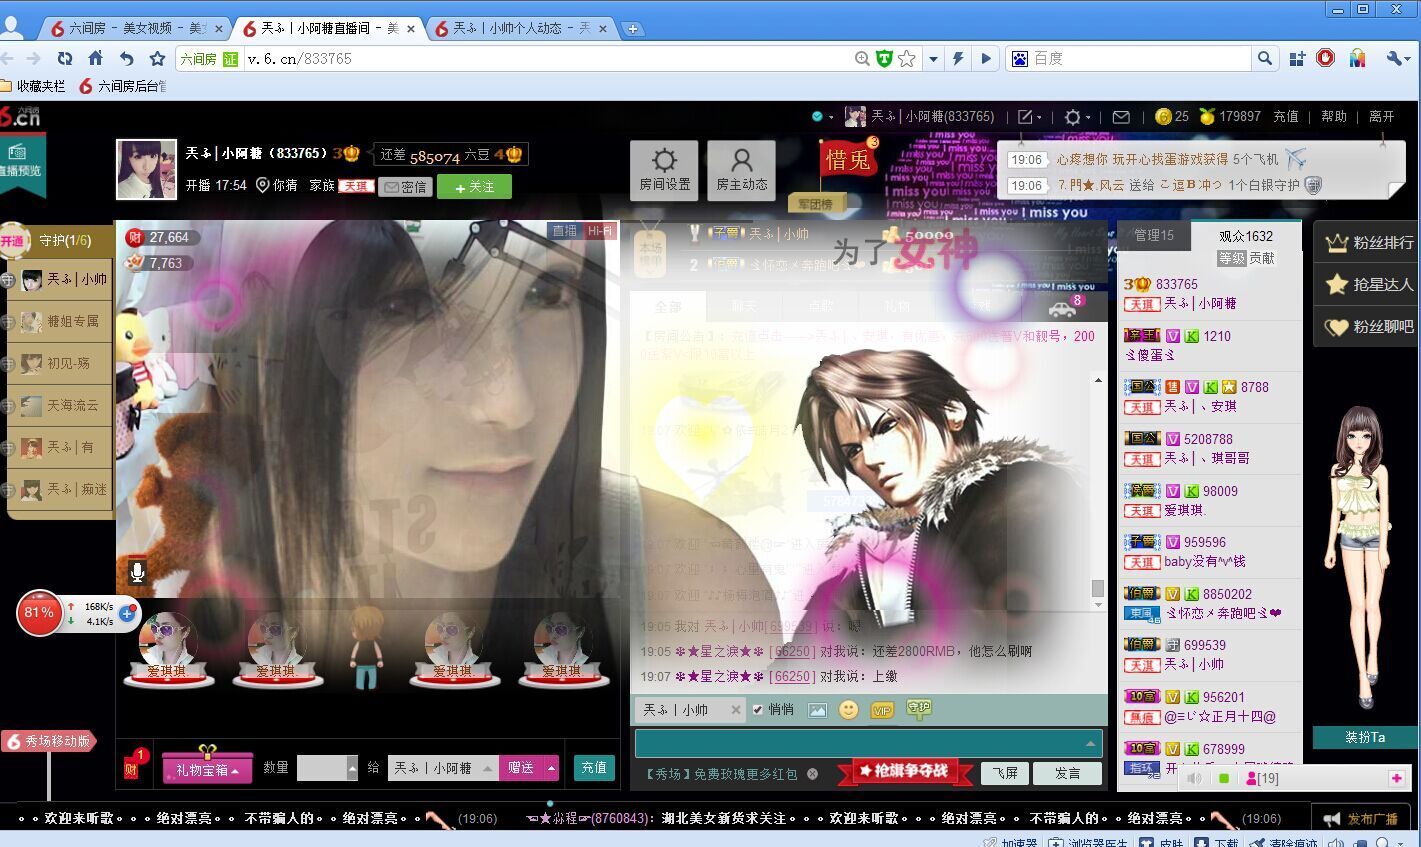Open the edit pencil dropdown in top bar
This screenshot has height=847, width=1421.
tap(1030, 117)
